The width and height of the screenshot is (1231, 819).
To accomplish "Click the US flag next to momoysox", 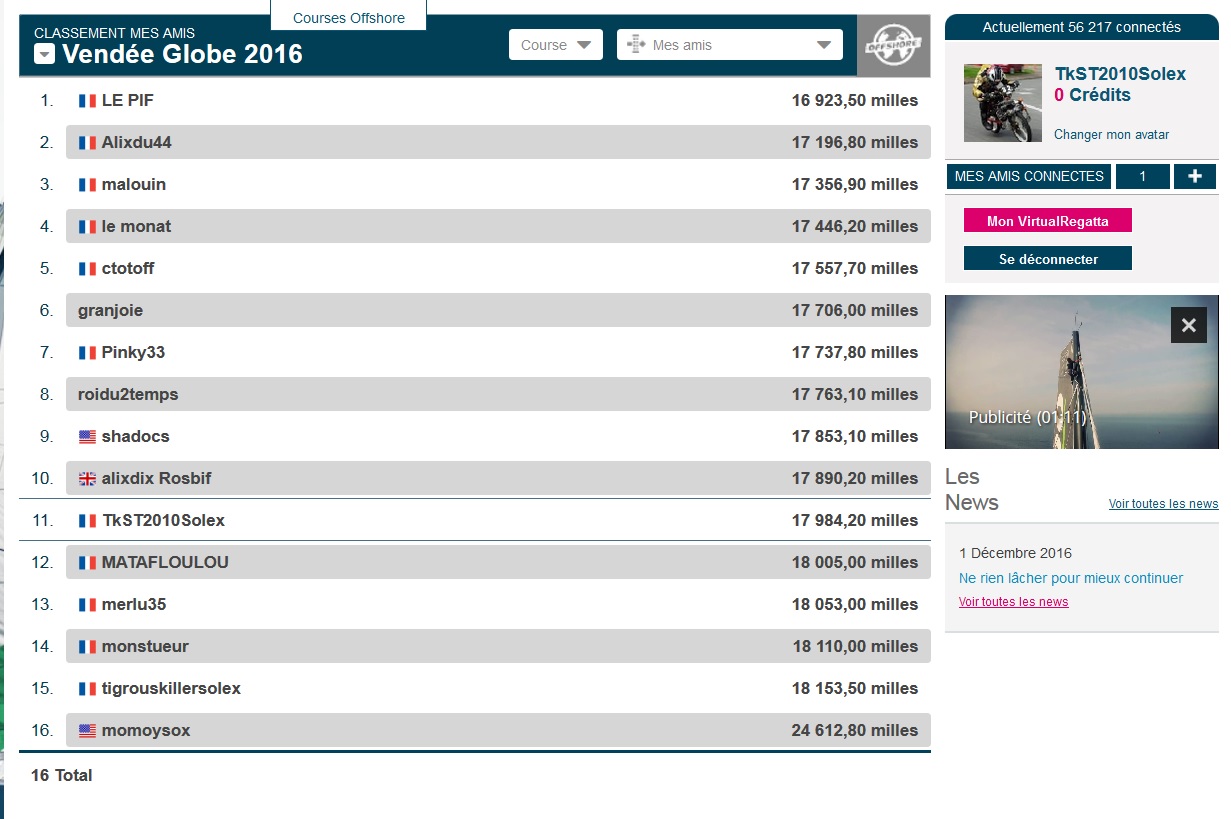I will [x=87, y=731].
